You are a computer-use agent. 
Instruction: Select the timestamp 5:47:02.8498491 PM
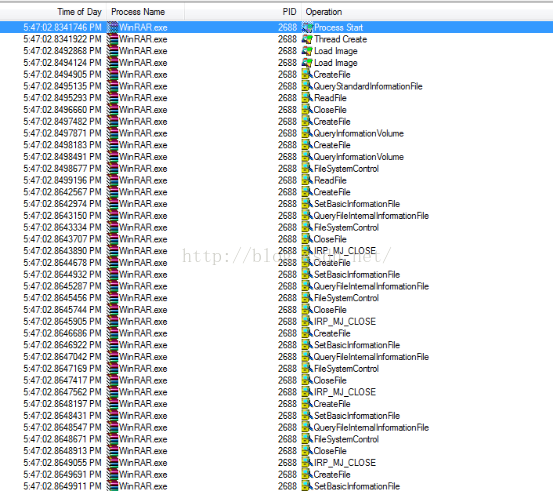[62, 157]
